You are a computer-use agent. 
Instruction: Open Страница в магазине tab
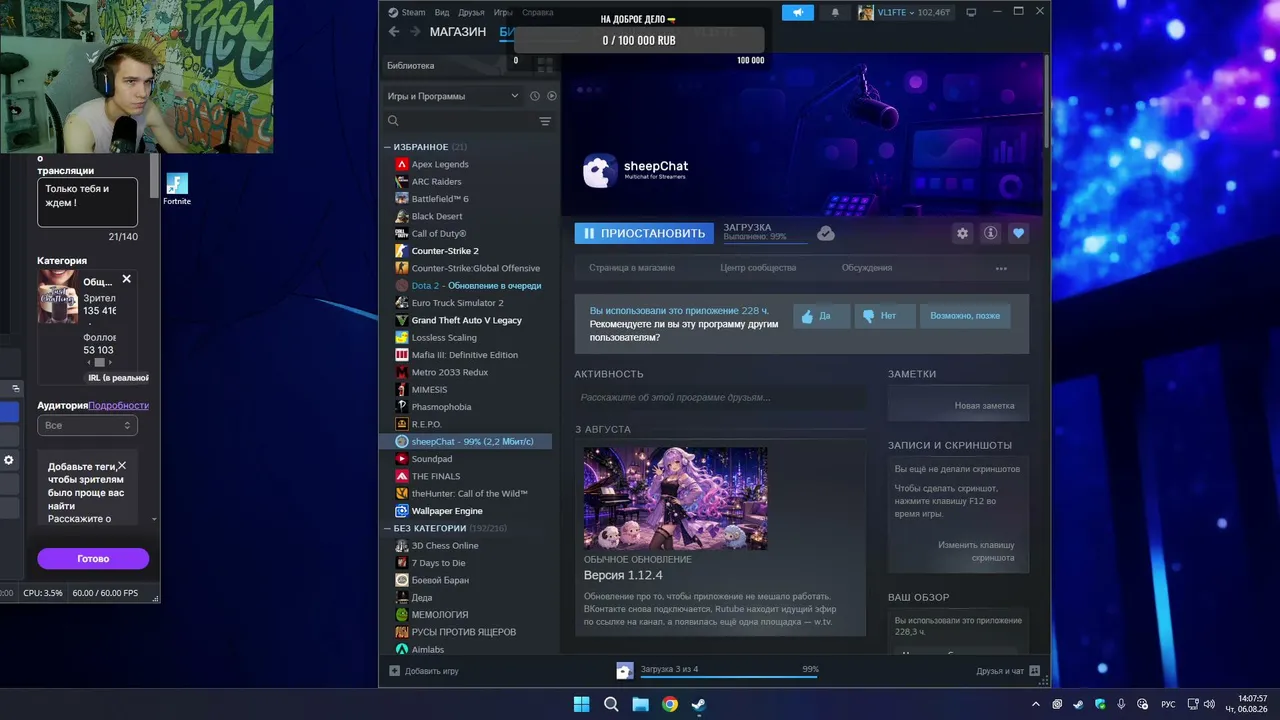(632, 268)
